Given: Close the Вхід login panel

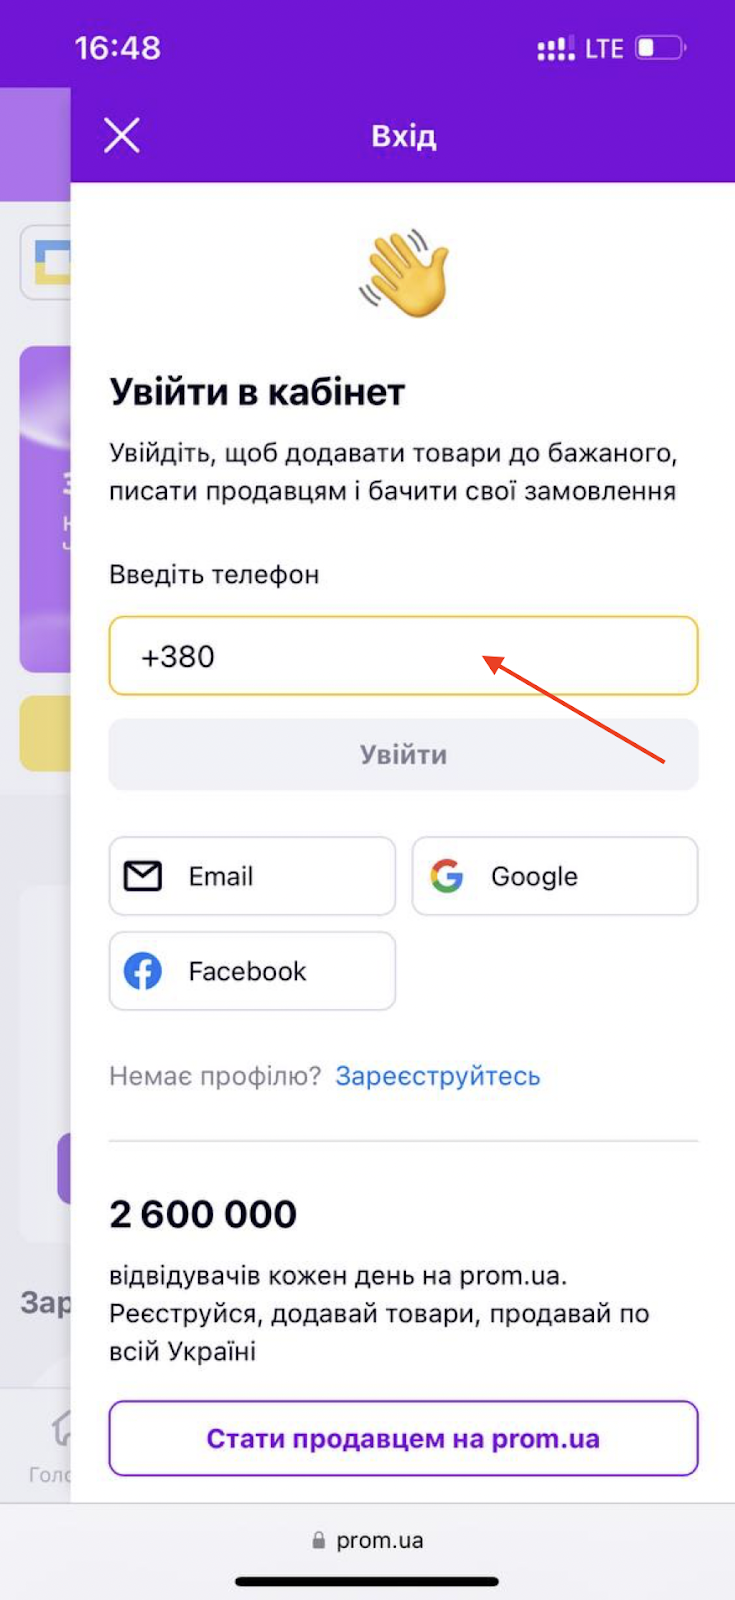Looking at the screenshot, I should tap(122, 135).
